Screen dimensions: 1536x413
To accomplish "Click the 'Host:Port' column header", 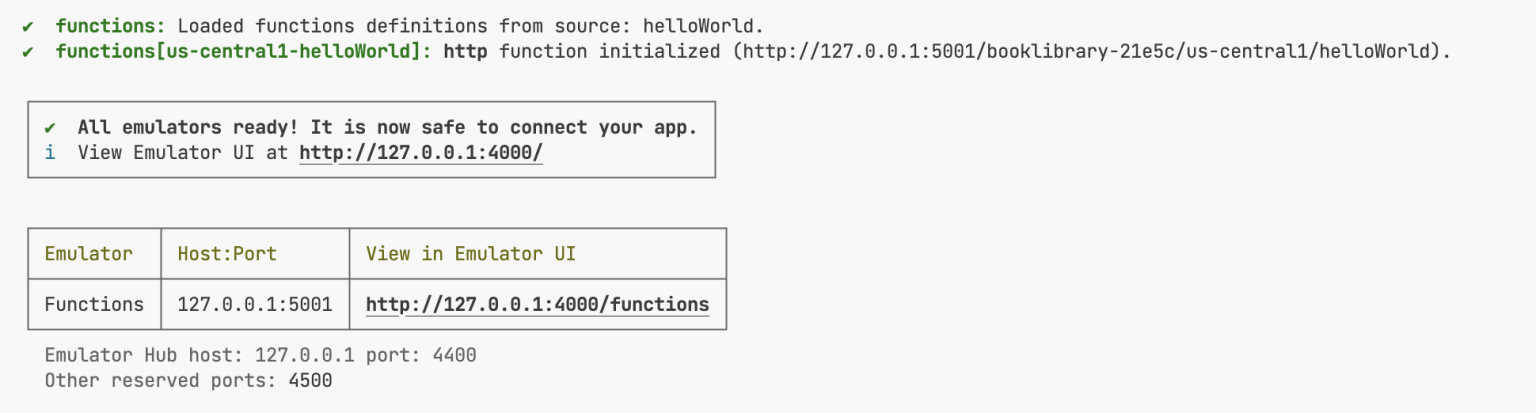I will point(227,253).
